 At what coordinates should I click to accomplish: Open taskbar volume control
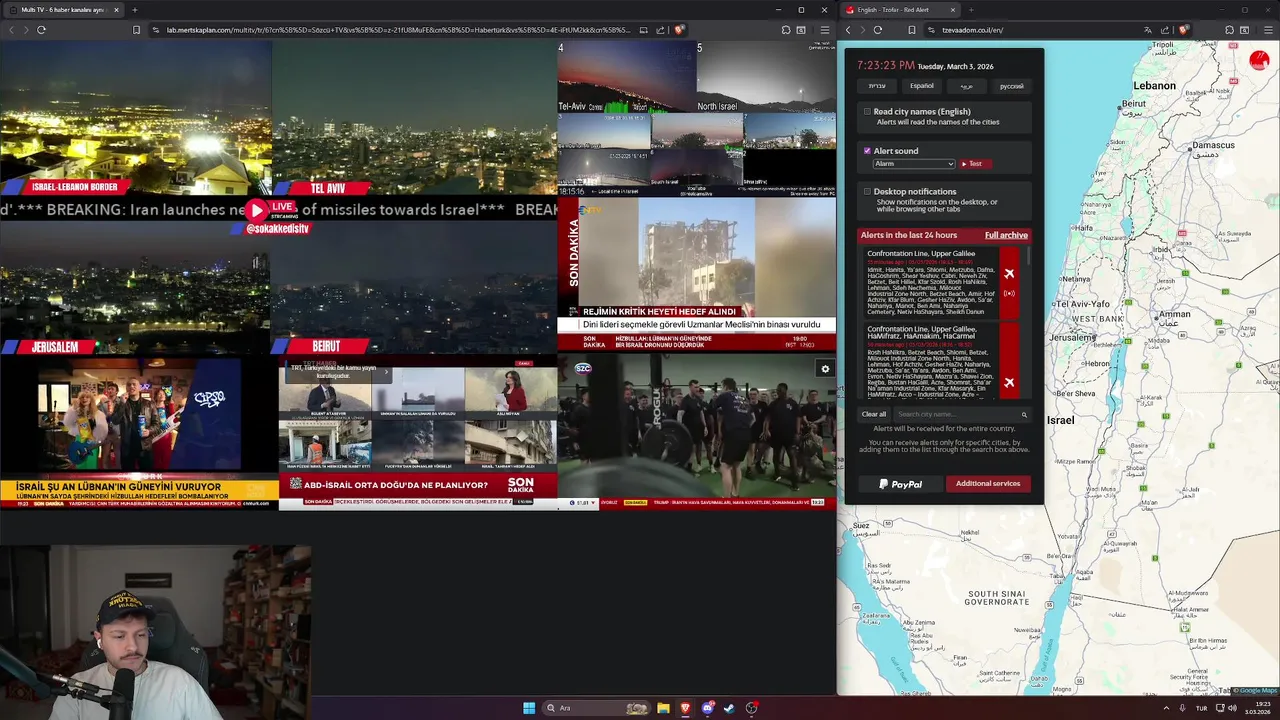coord(1232,708)
